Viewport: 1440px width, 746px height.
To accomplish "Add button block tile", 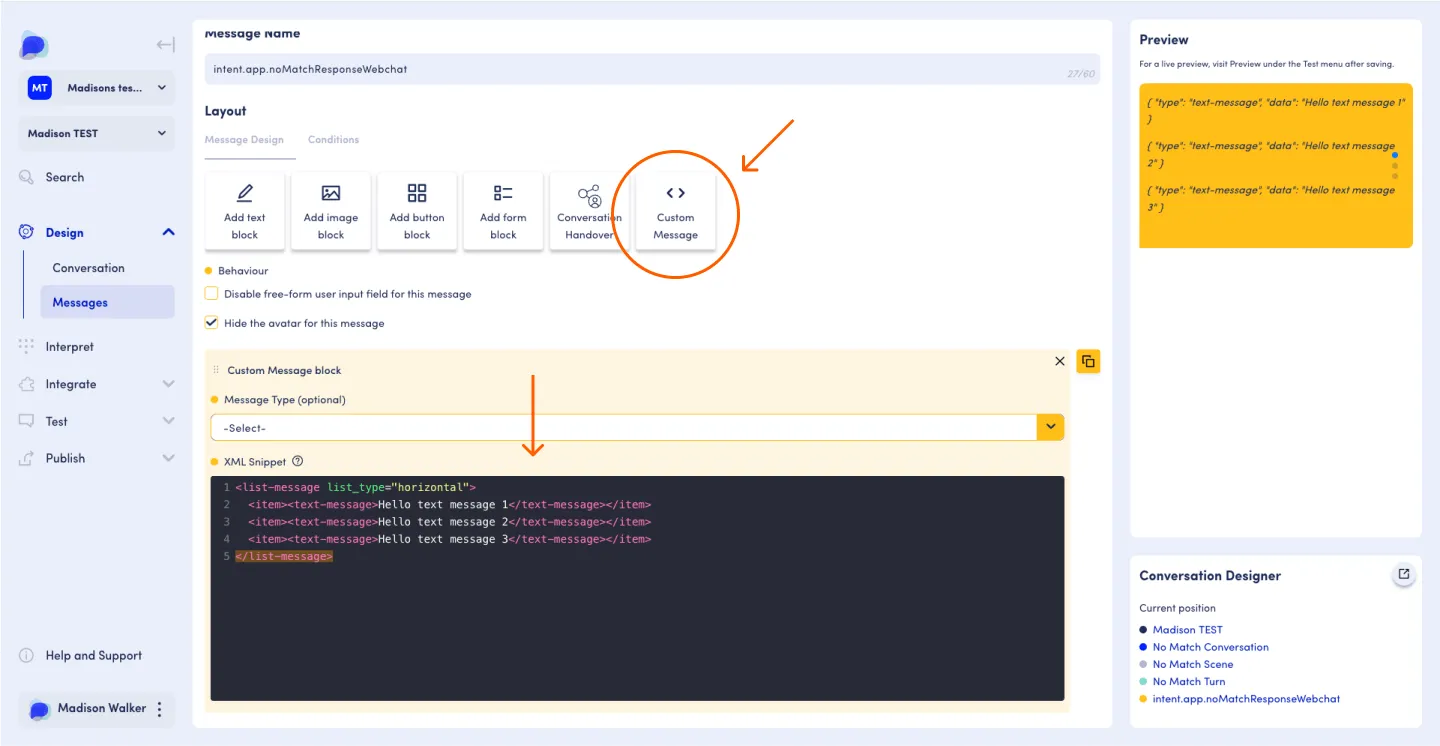I will tap(417, 211).
